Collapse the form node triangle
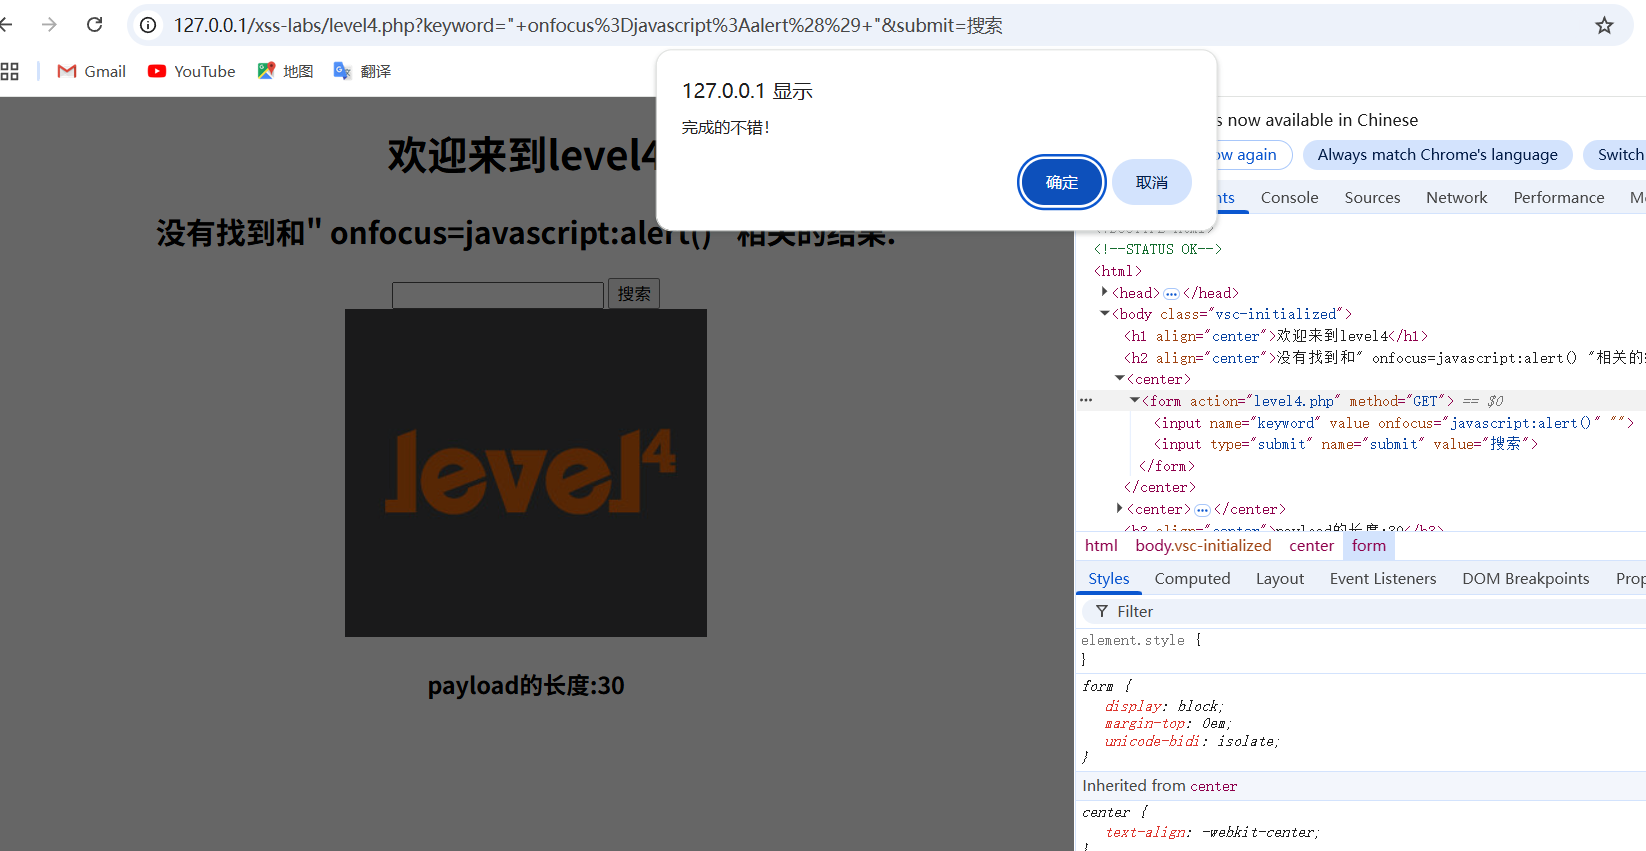This screenshot has height=851, width=1646. point(1134,400)
